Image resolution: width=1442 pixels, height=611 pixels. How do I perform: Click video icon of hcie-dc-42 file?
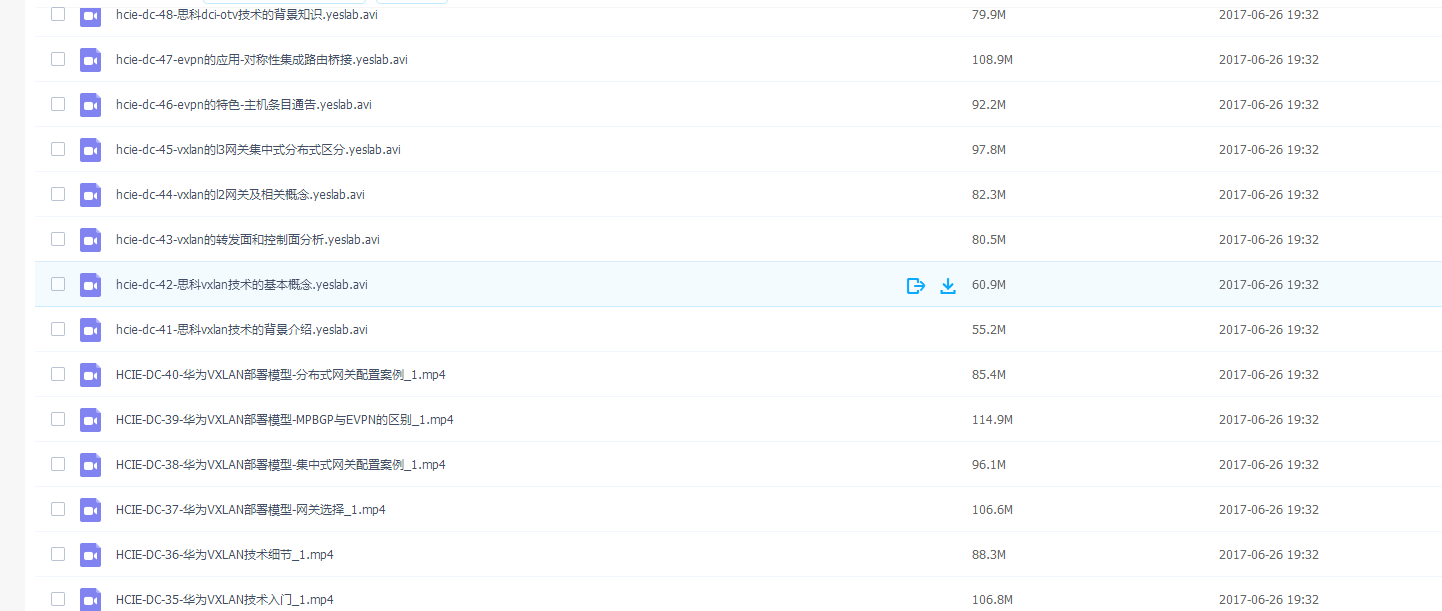[x=91, y=285]
